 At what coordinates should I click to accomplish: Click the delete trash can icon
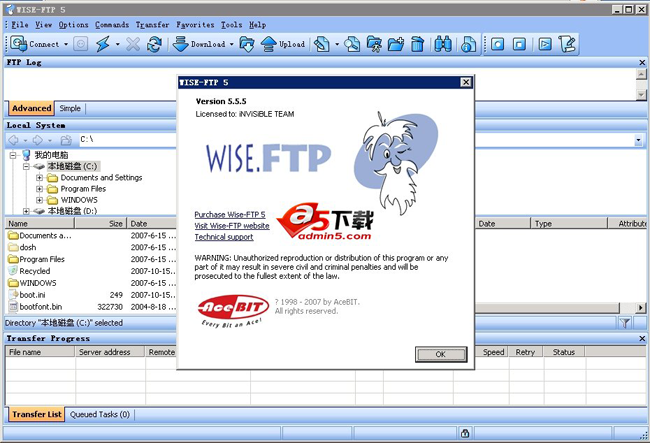(417, 44)
